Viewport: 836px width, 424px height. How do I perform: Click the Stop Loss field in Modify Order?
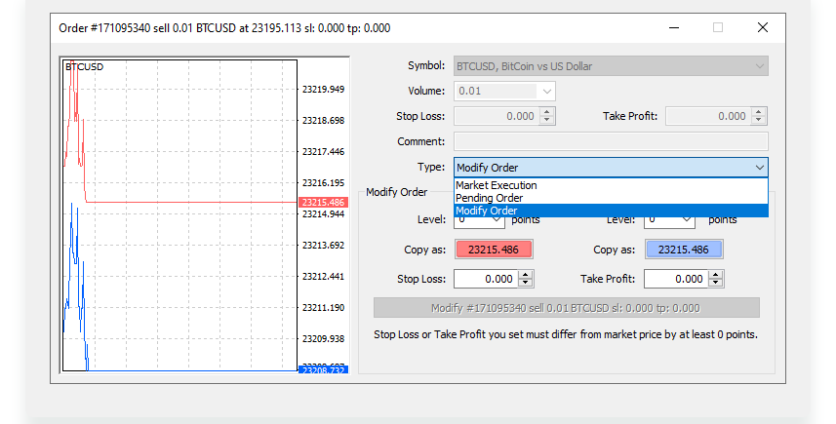click(486, 280)
